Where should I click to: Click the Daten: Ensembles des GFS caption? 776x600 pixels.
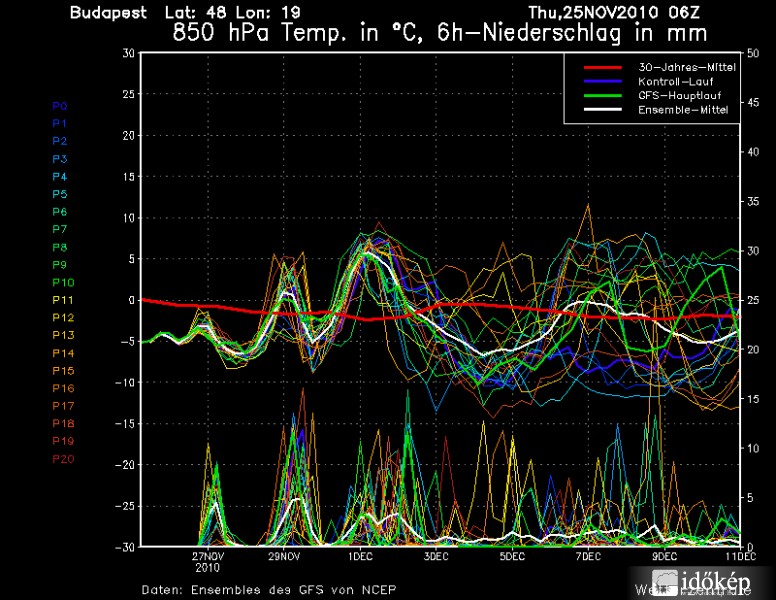[x=269, y=590]
